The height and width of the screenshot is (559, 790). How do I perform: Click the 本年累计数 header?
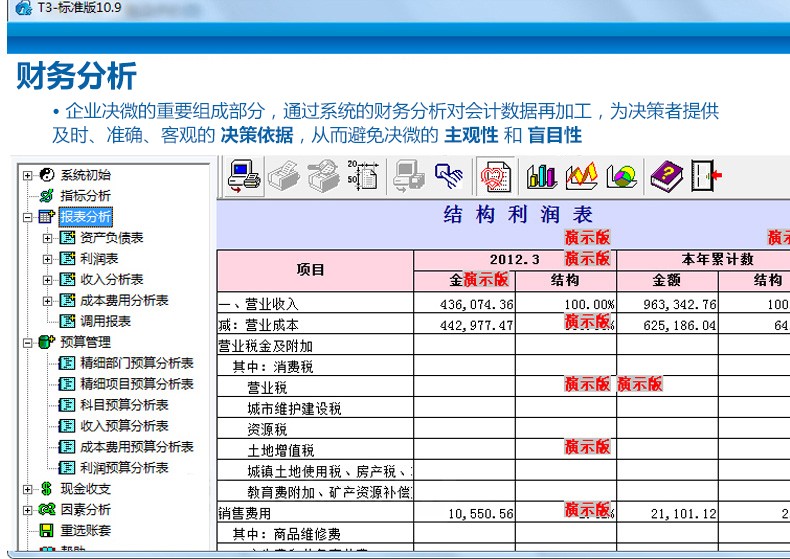(717, 260)
